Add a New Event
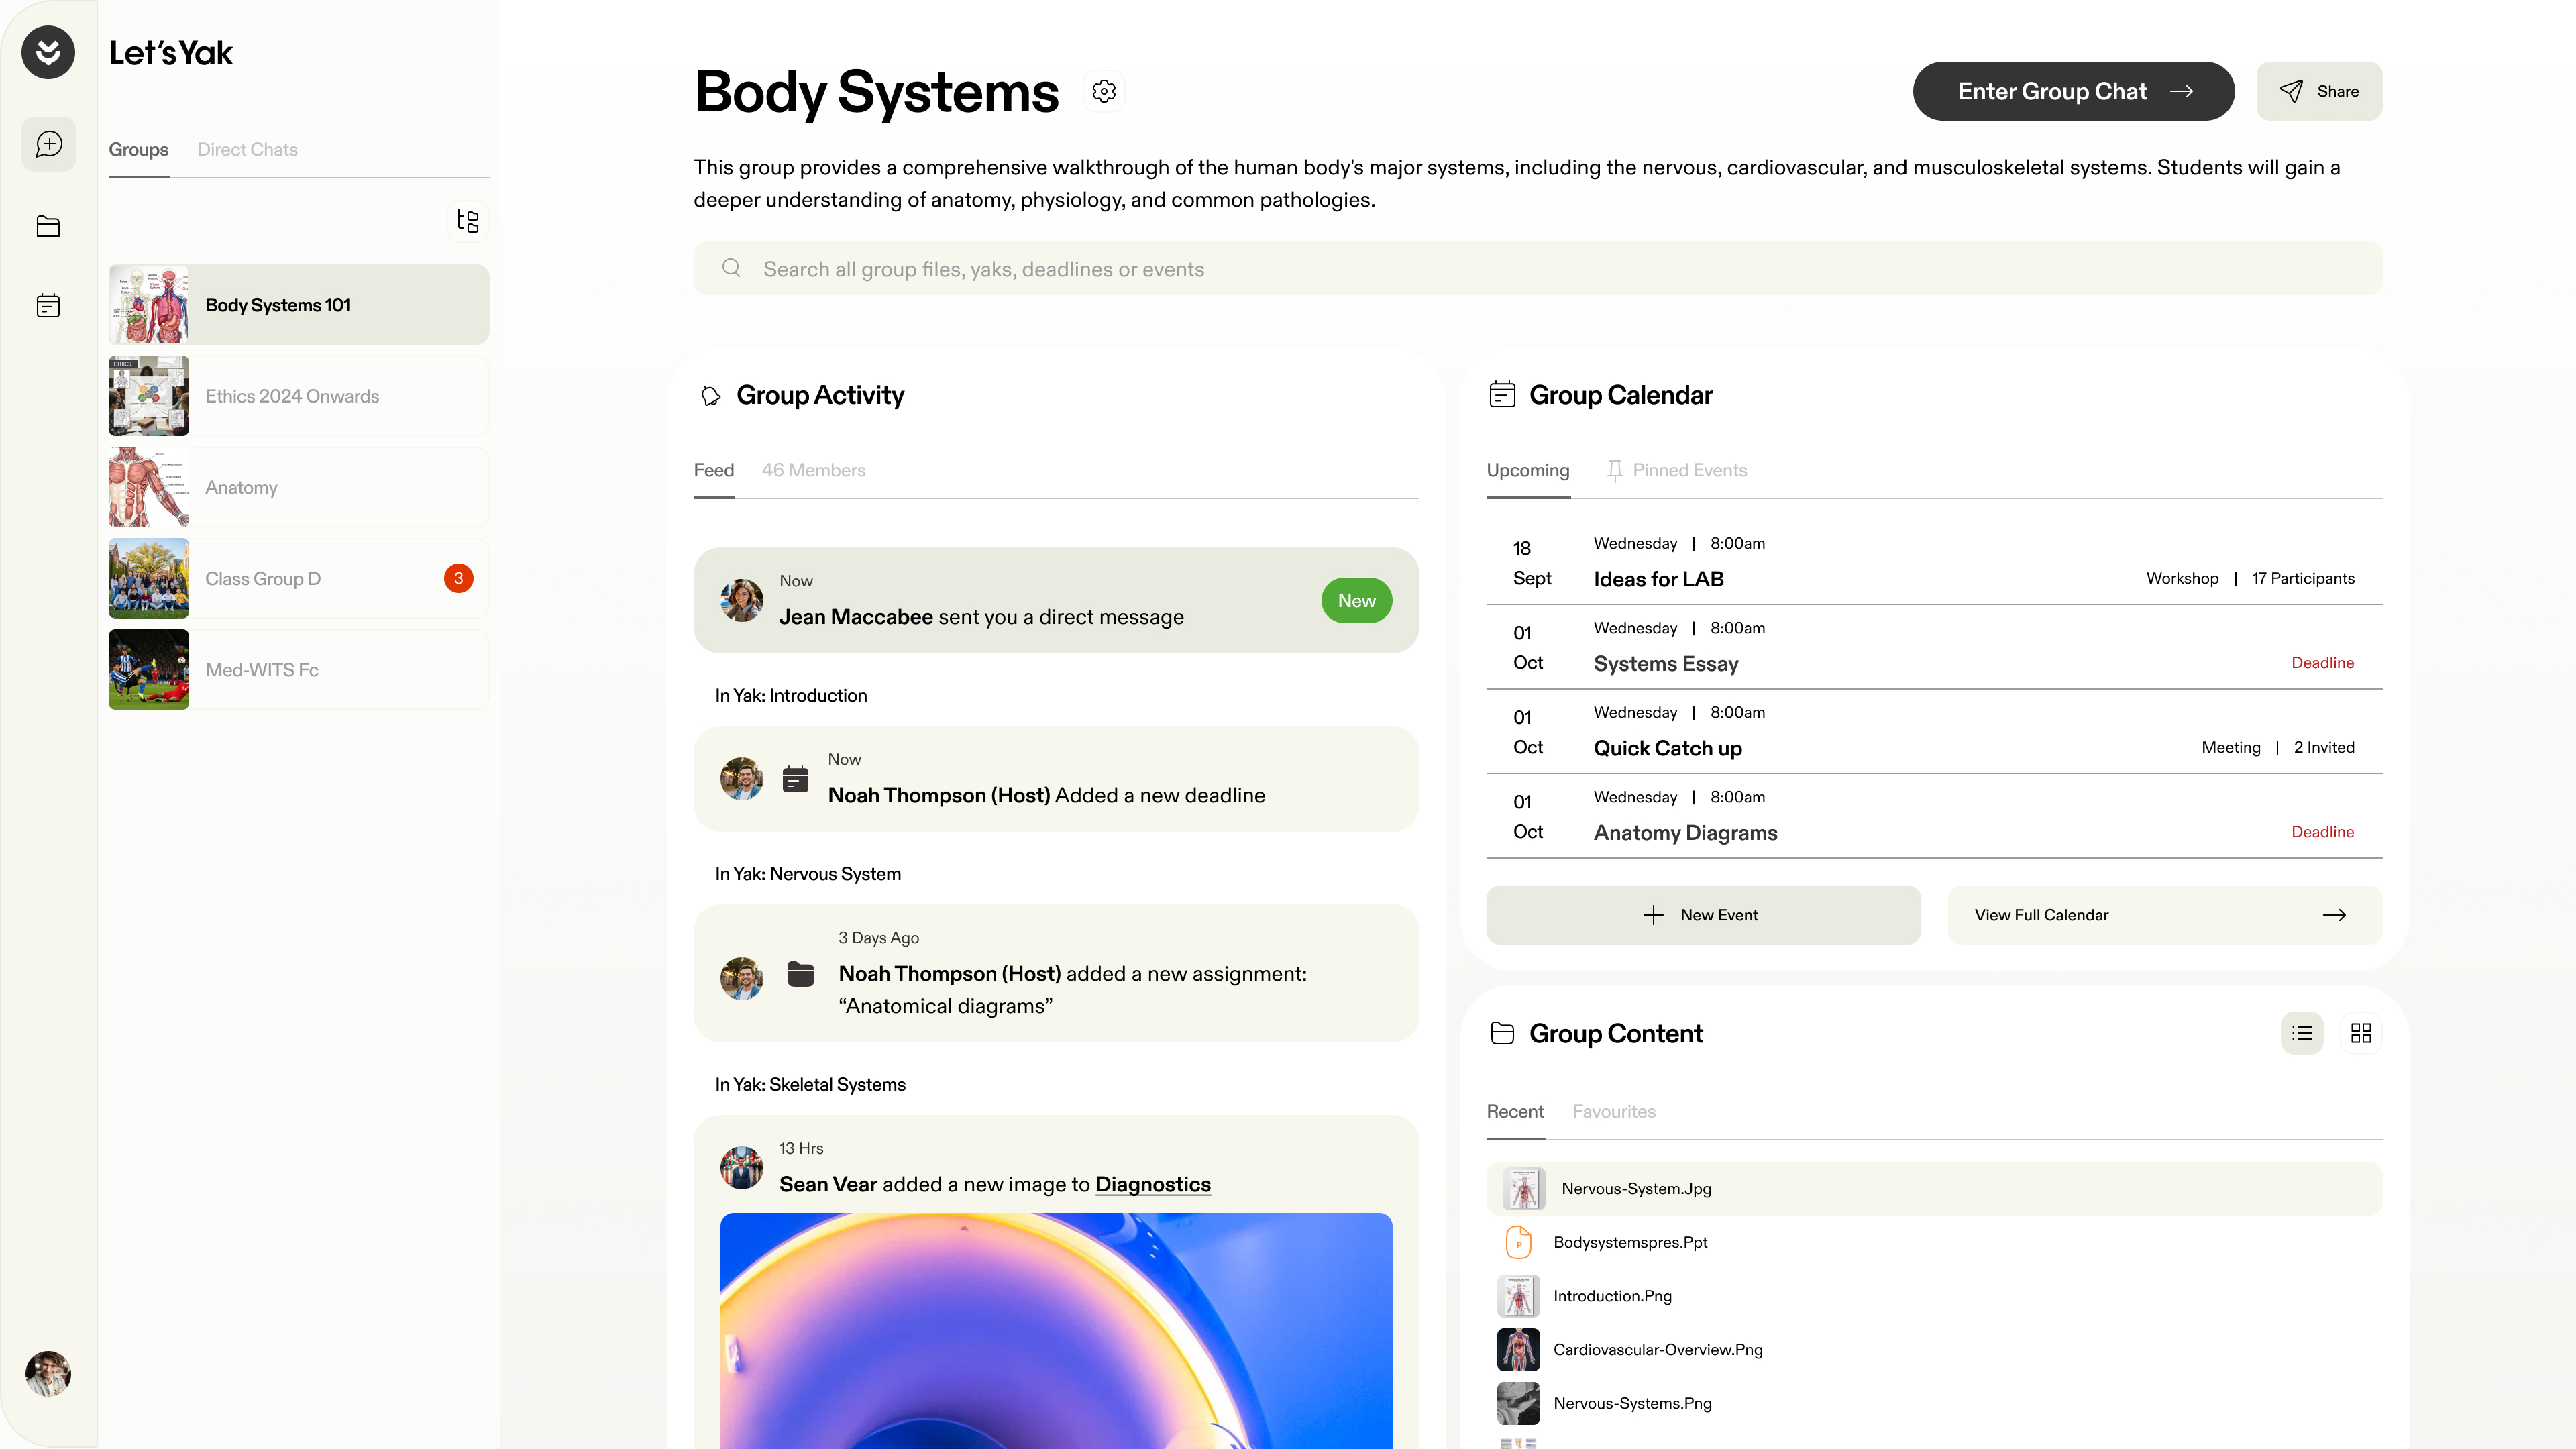Screen dimensions: 2576x1449 click(1703, 915)
